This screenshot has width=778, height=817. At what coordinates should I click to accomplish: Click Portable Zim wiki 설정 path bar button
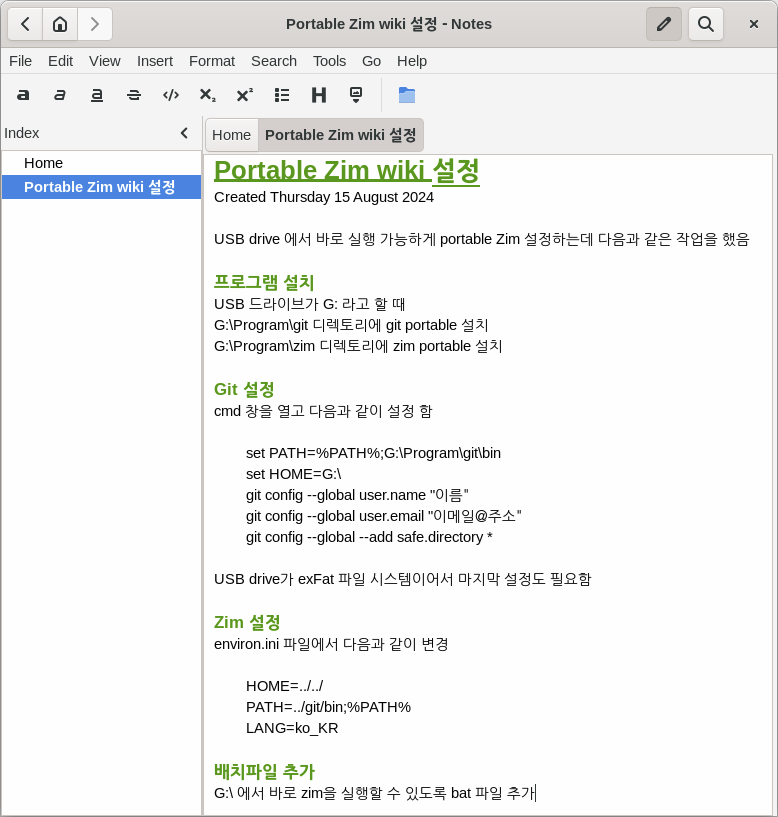(x=340, y=135)
